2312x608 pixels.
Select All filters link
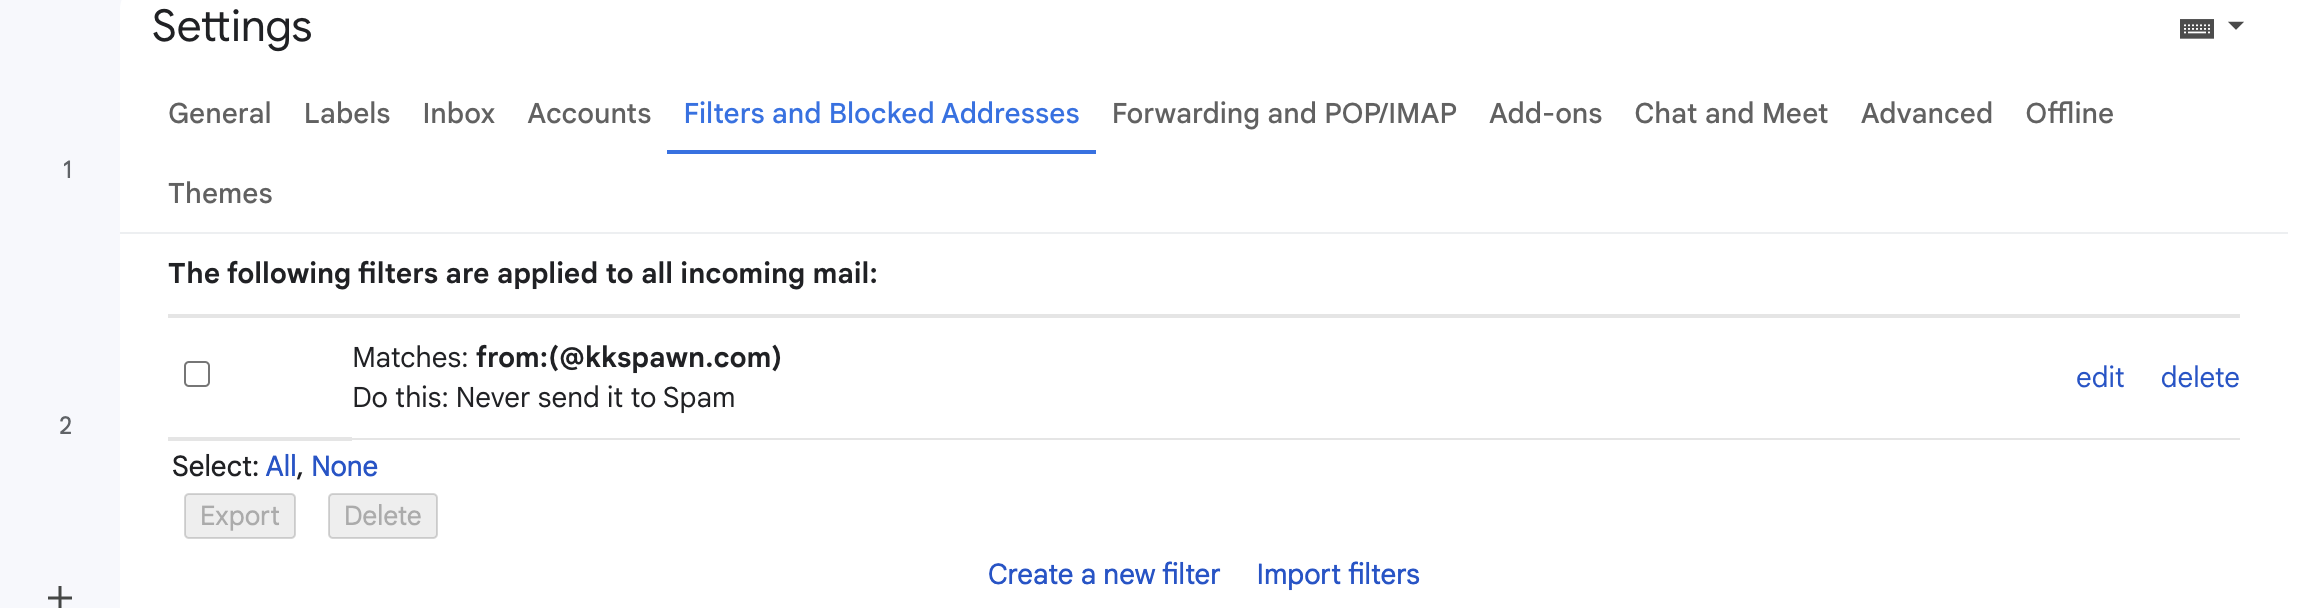281,466
